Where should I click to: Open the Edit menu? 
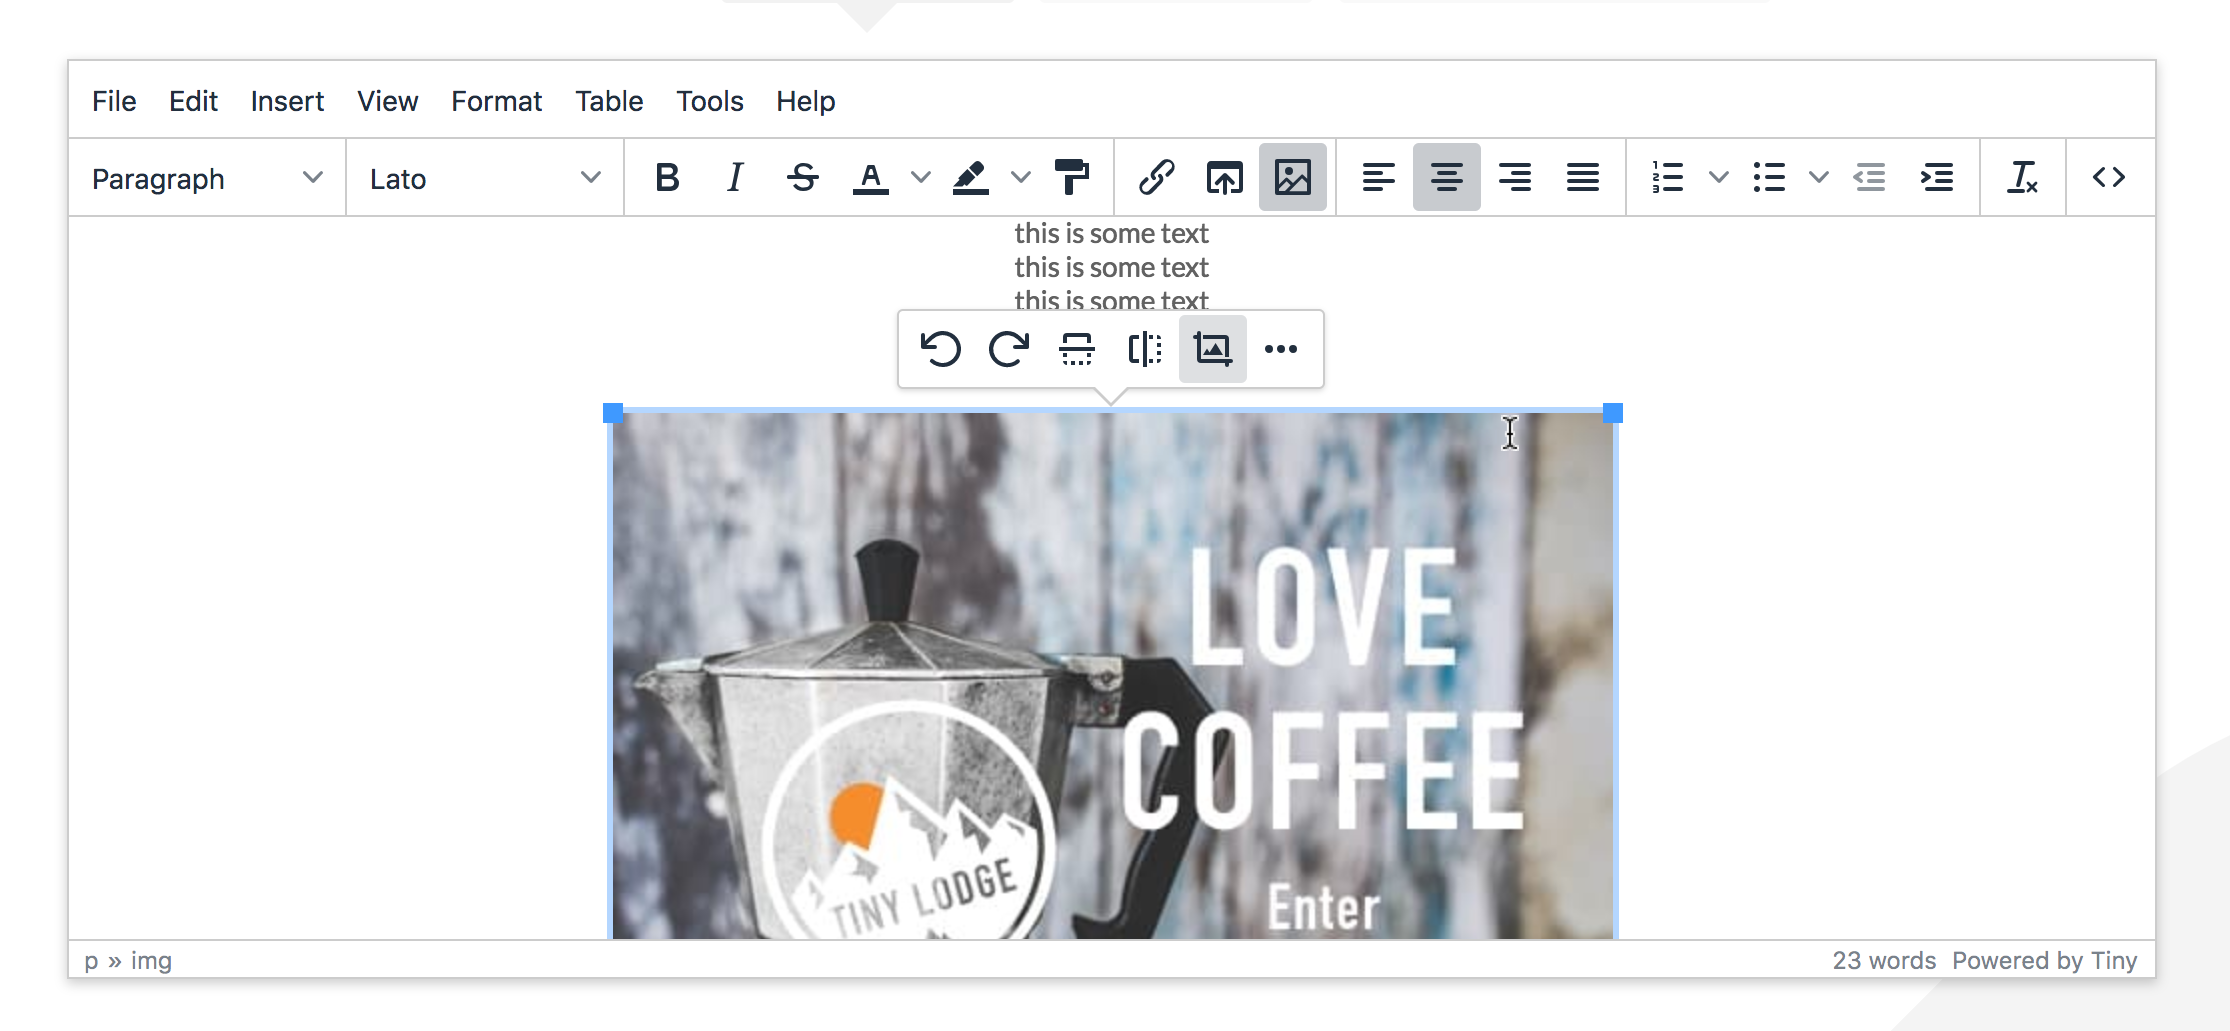tap(193, 101)
